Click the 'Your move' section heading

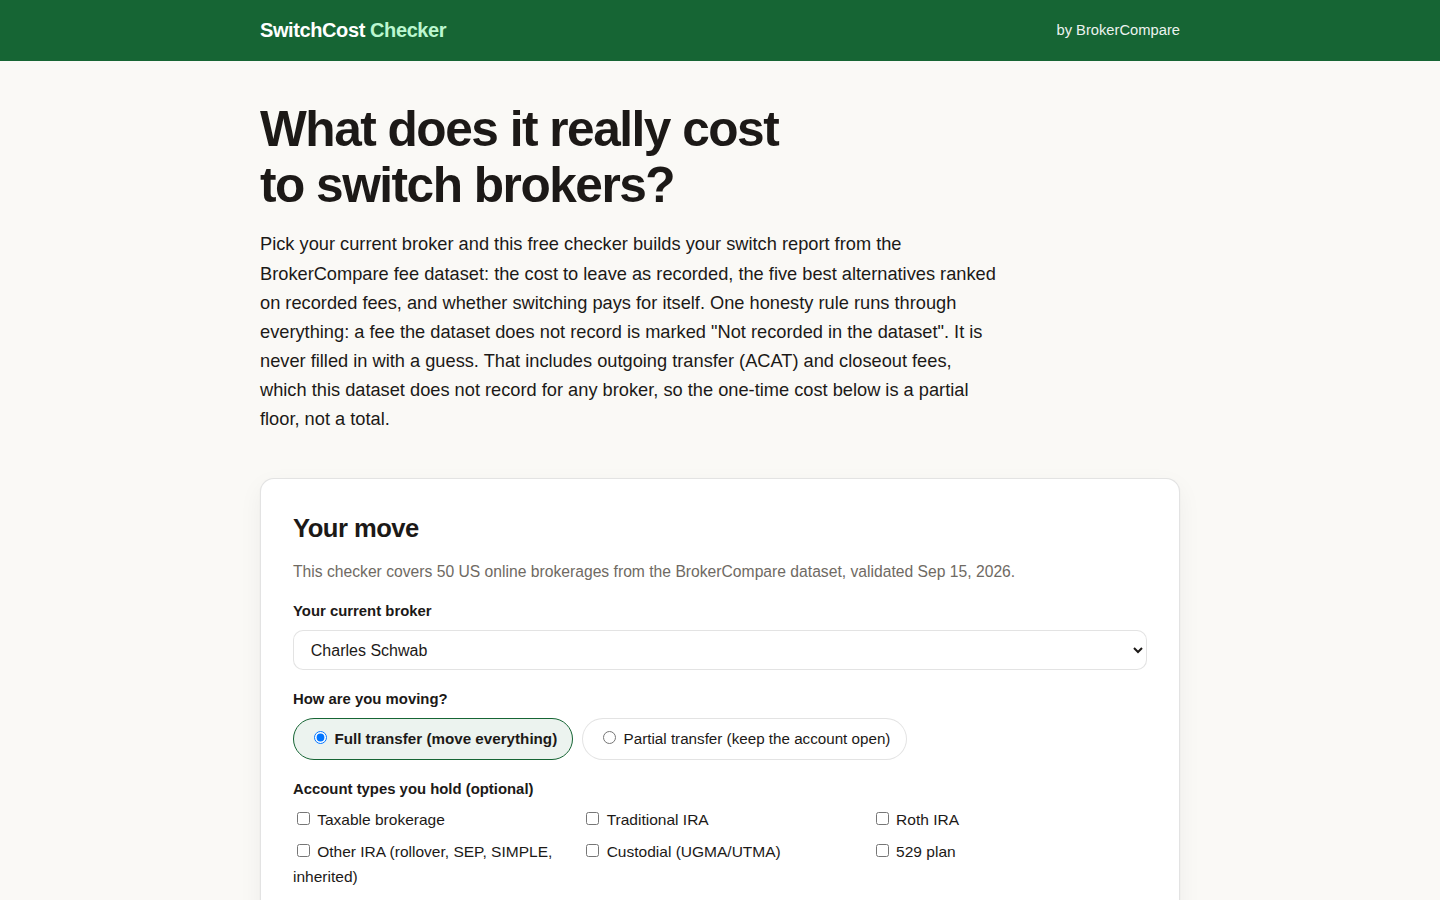click(356, 528)
